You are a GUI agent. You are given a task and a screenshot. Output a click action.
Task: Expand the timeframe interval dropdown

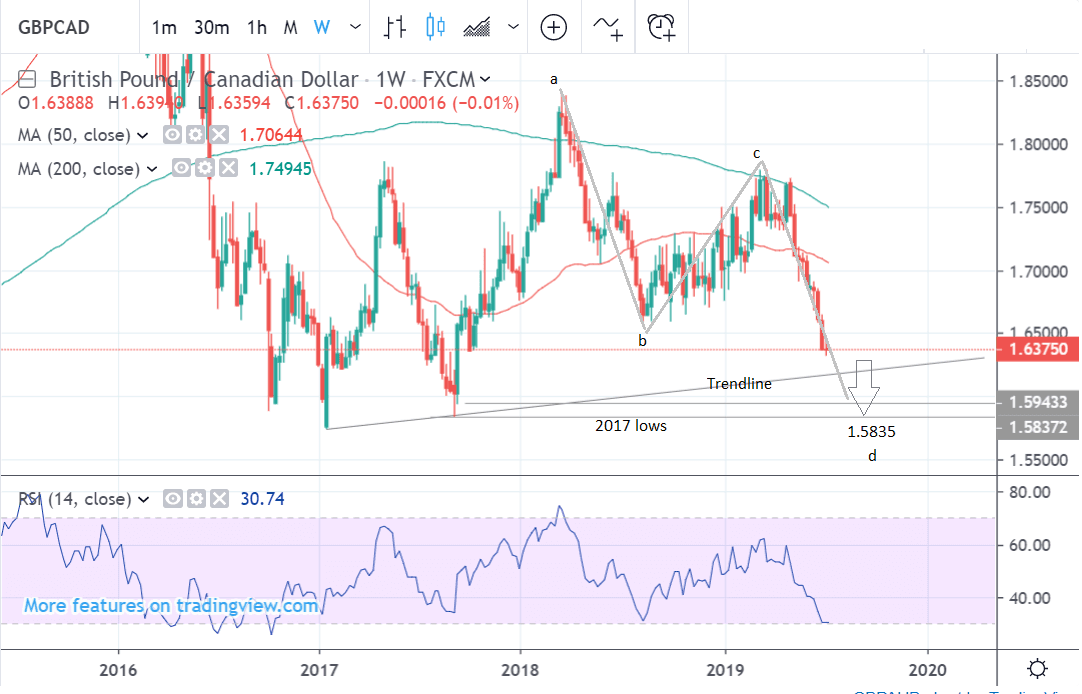click(351, 28)
